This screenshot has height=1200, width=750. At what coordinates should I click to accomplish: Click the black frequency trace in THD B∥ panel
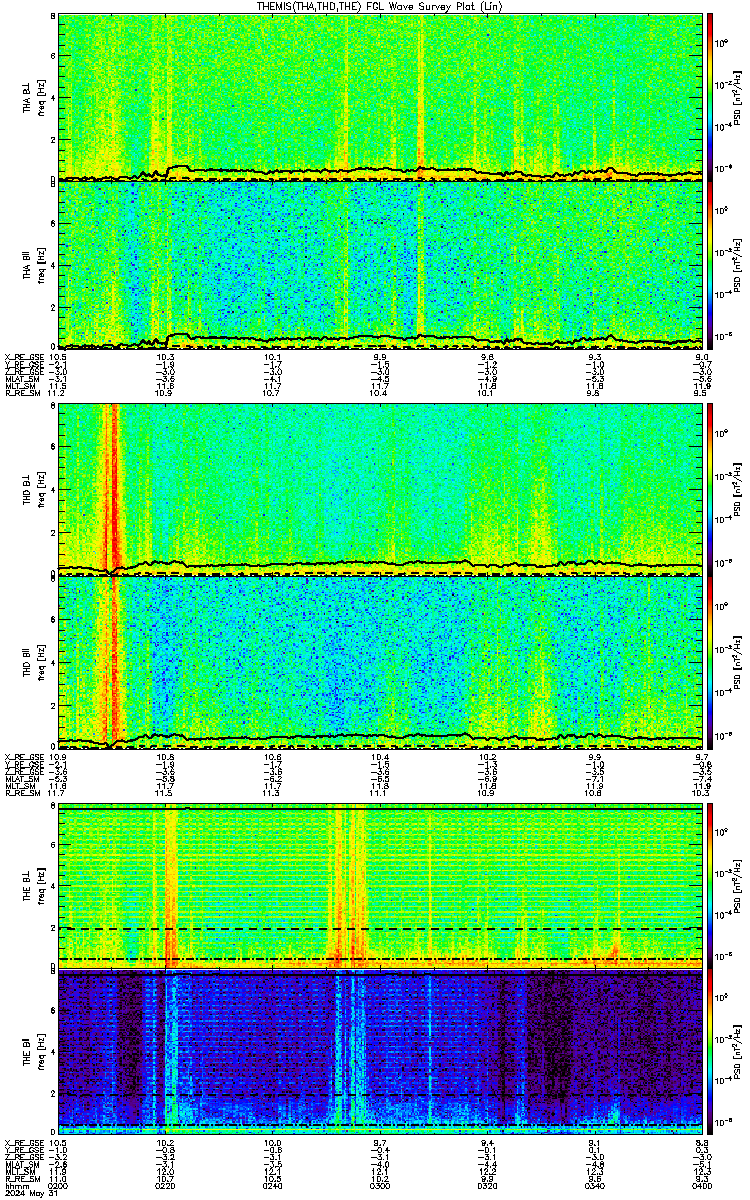pos(381,739)
